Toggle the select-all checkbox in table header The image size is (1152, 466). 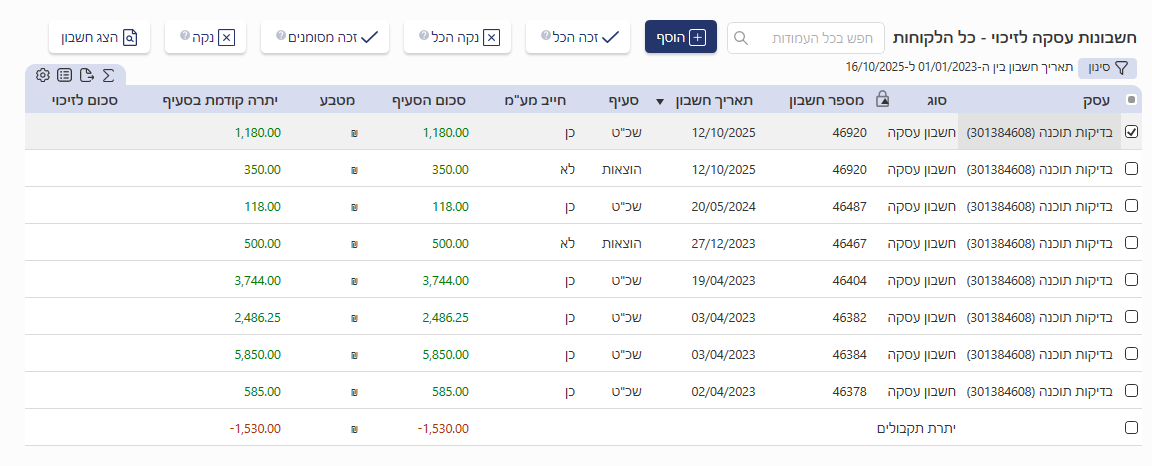(x=1131, y=100)
